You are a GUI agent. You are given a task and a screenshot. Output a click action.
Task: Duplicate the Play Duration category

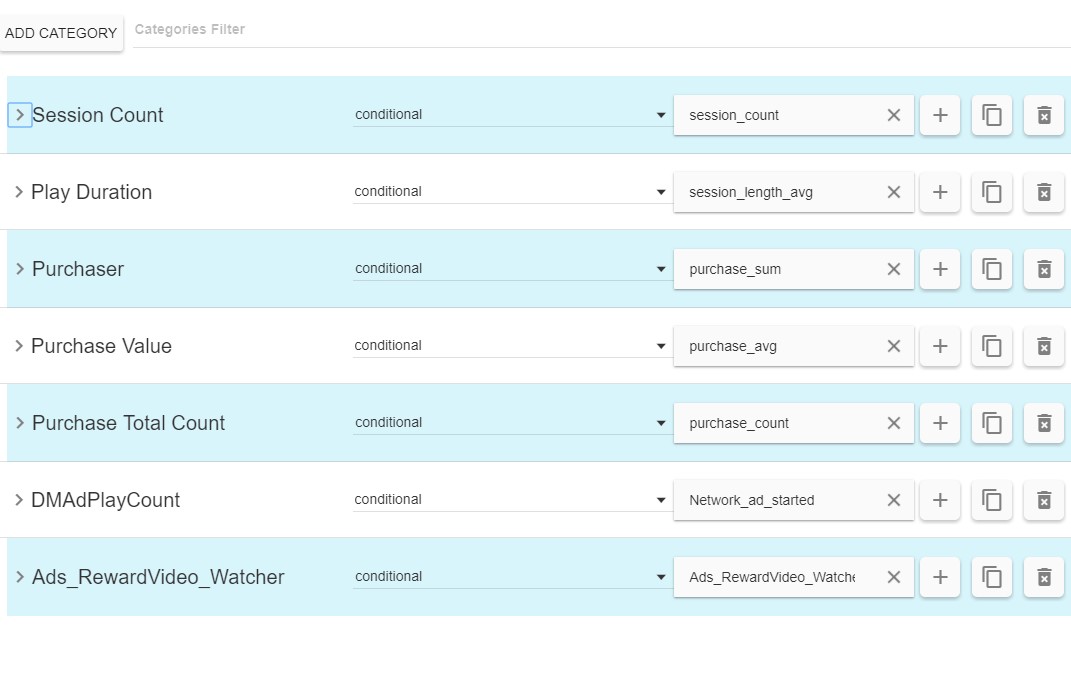[992, 192]
